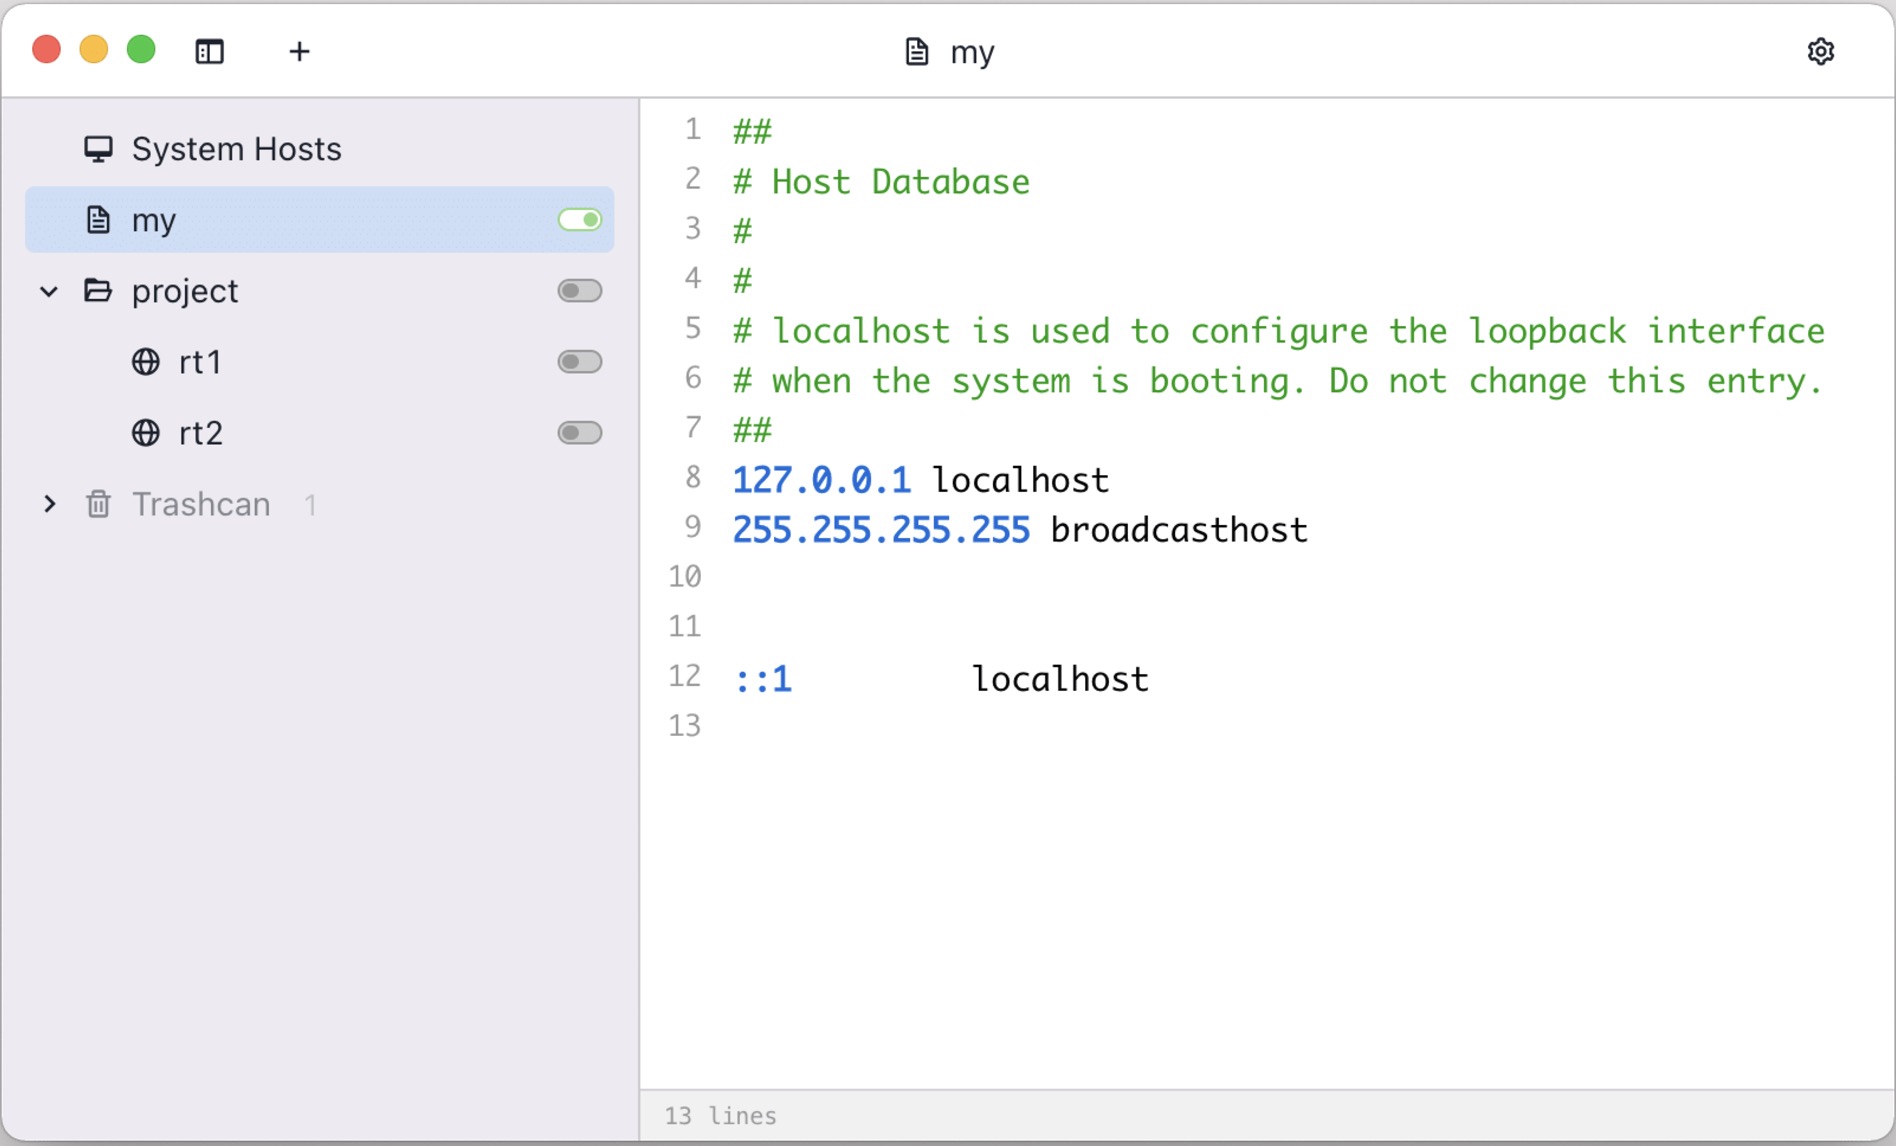The image size is (1896, 1146).
Task: Collapse the 'project' folder chevron
Action: 49,290
